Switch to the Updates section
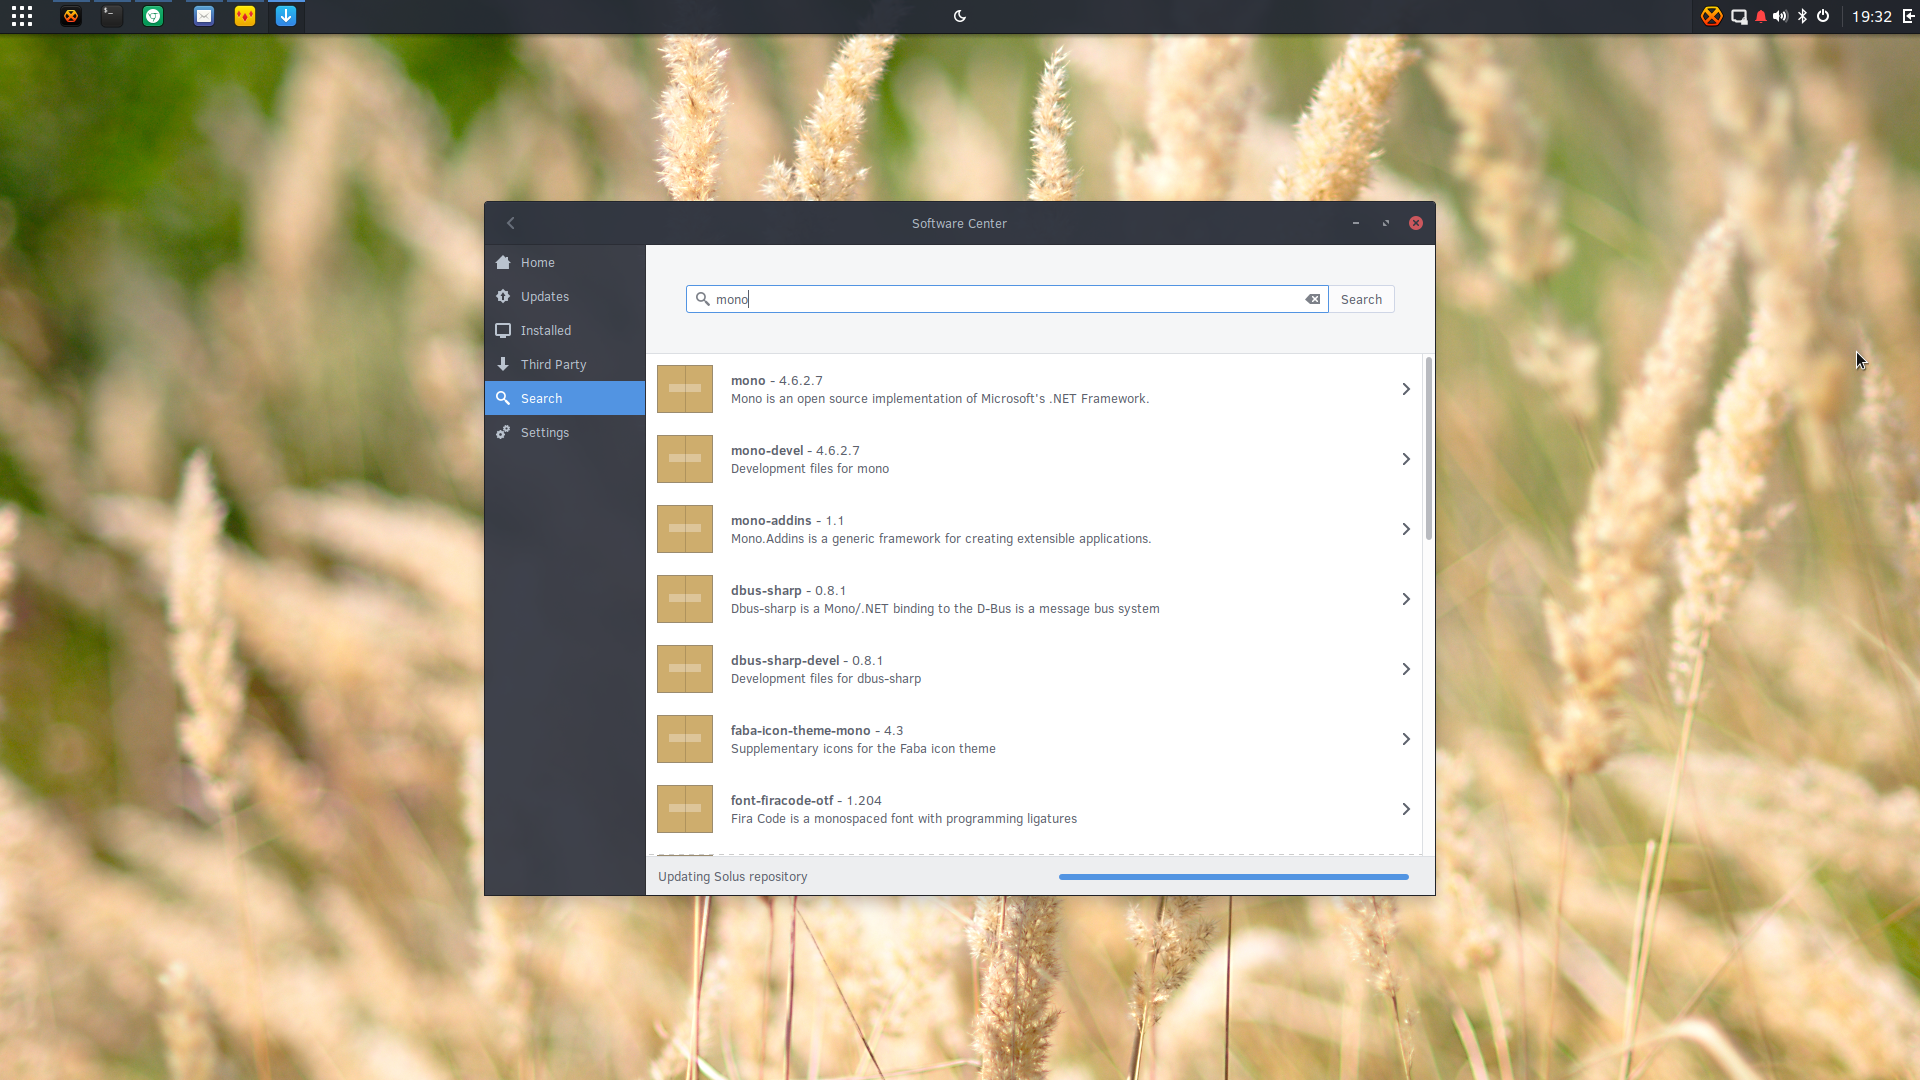 click(565, 296)
